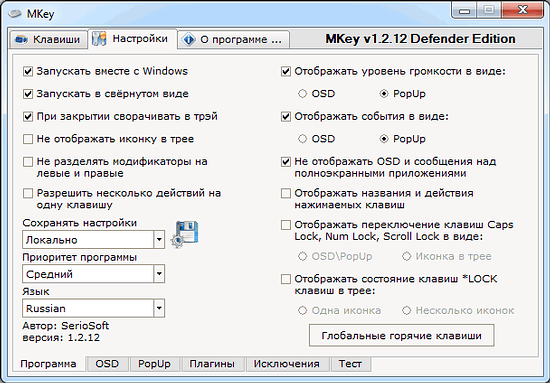The height and width of the screenshot is (383, 550).
Task: Click the MKey app icon in title bar
Action: tap(15, 14)
